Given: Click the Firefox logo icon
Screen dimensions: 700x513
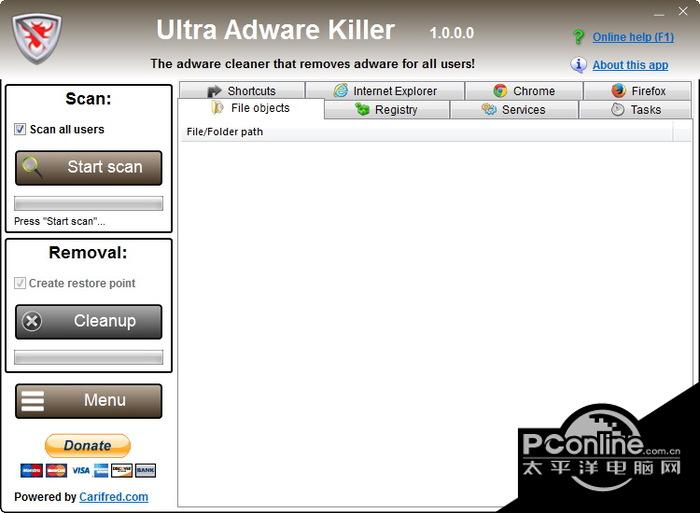Looking at the screenshot, I should [619, 91].
